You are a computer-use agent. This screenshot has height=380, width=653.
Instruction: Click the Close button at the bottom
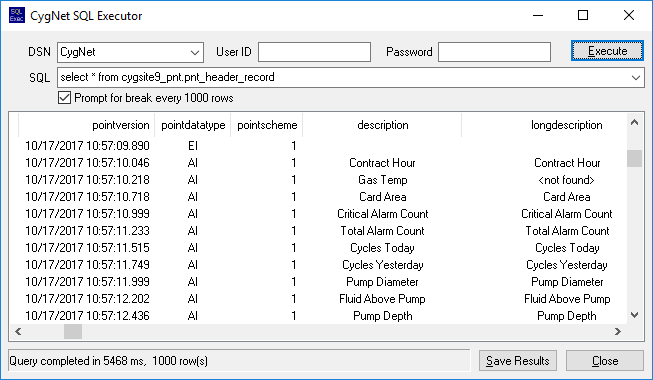click(605, 361)
